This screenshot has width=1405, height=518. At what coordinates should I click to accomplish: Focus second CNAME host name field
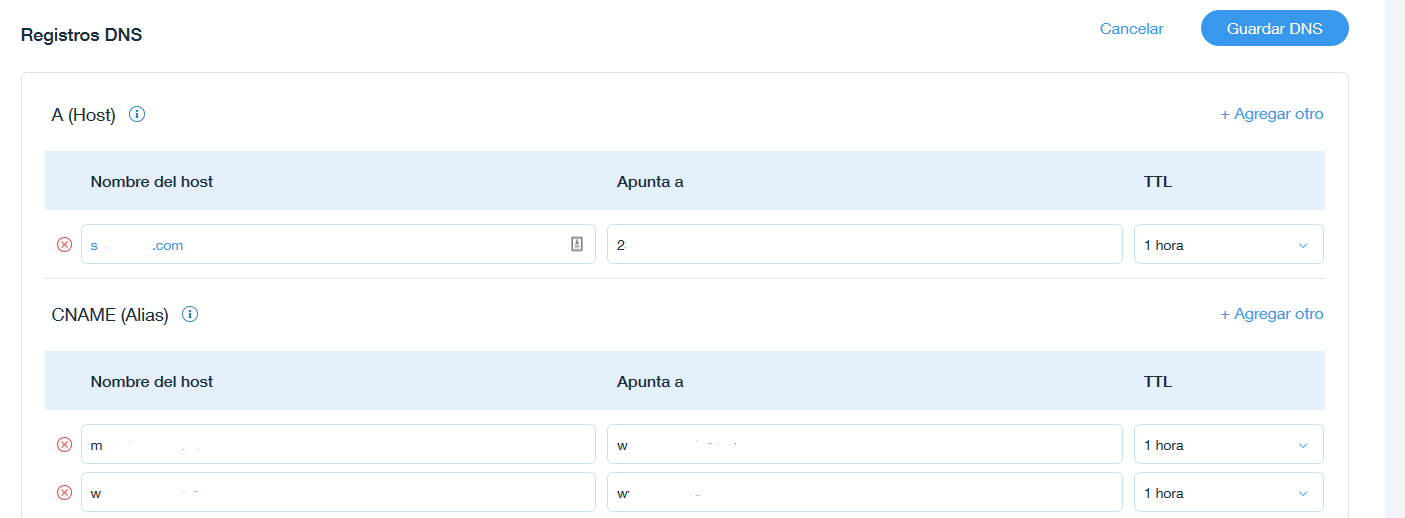point(338,493)
